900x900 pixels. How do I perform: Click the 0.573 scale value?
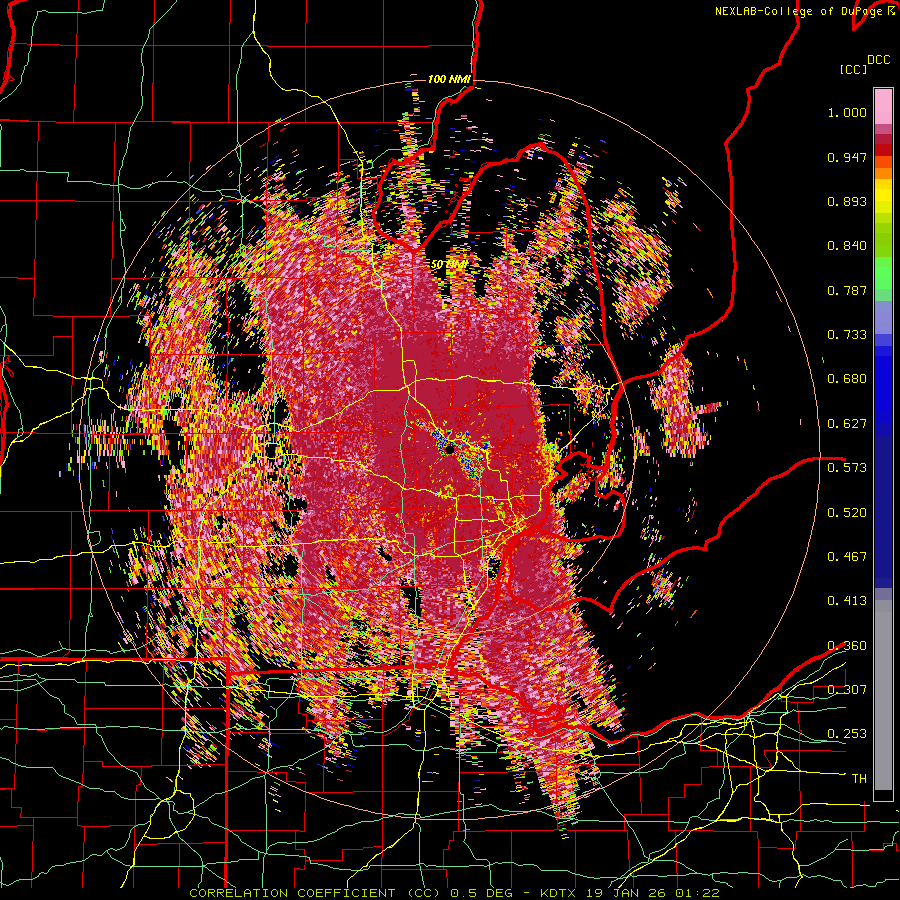[x=847, y=468]
